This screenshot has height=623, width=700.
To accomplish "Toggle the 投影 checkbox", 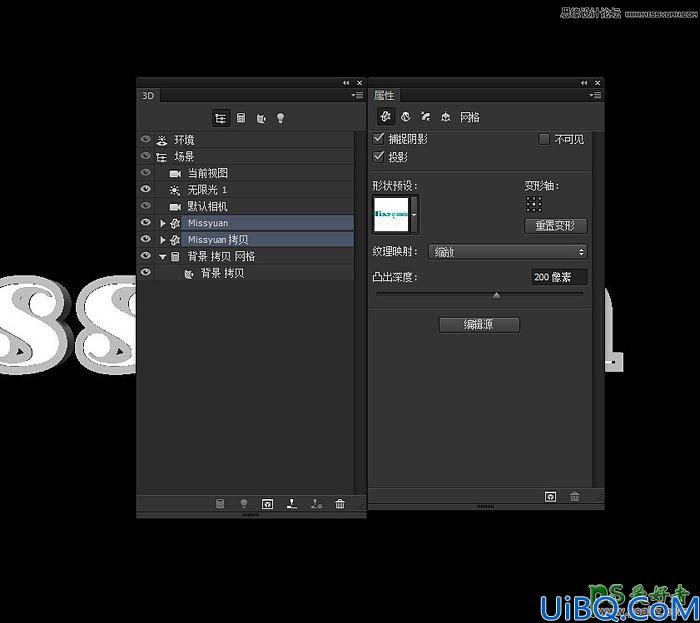I will 379,156.
